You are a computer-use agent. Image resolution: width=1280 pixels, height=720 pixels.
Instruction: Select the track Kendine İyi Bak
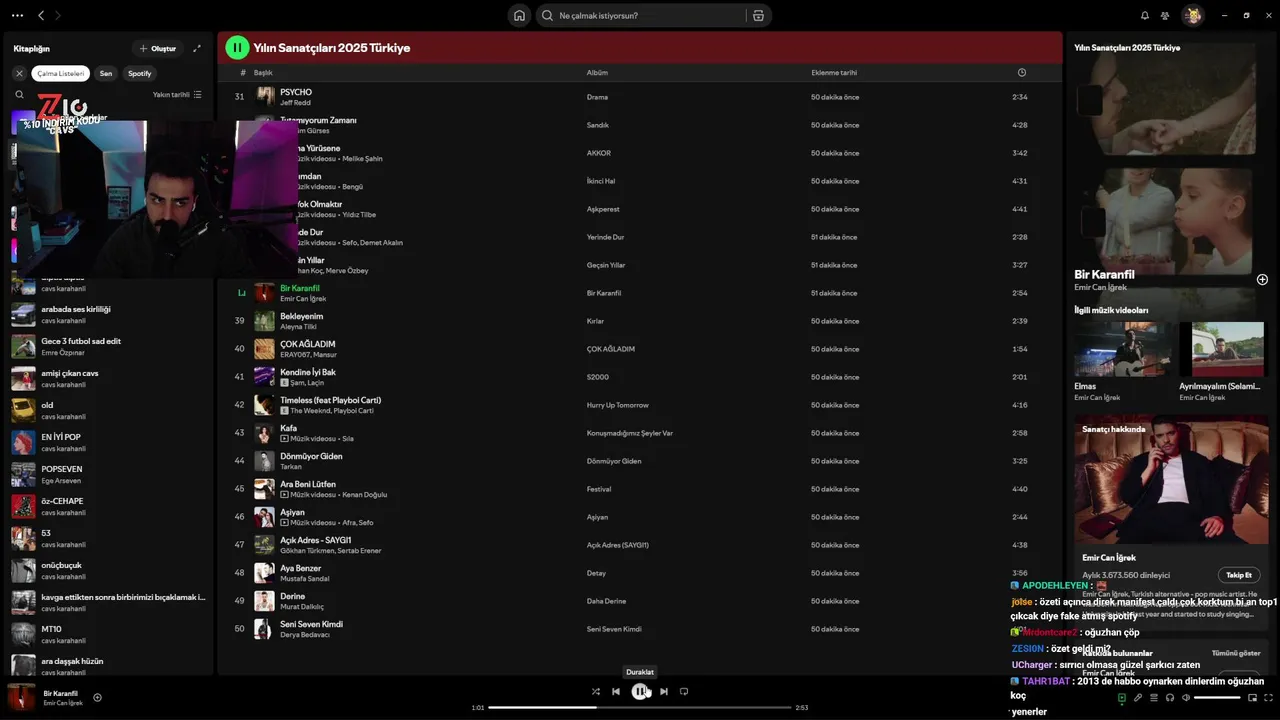[639, 377]
